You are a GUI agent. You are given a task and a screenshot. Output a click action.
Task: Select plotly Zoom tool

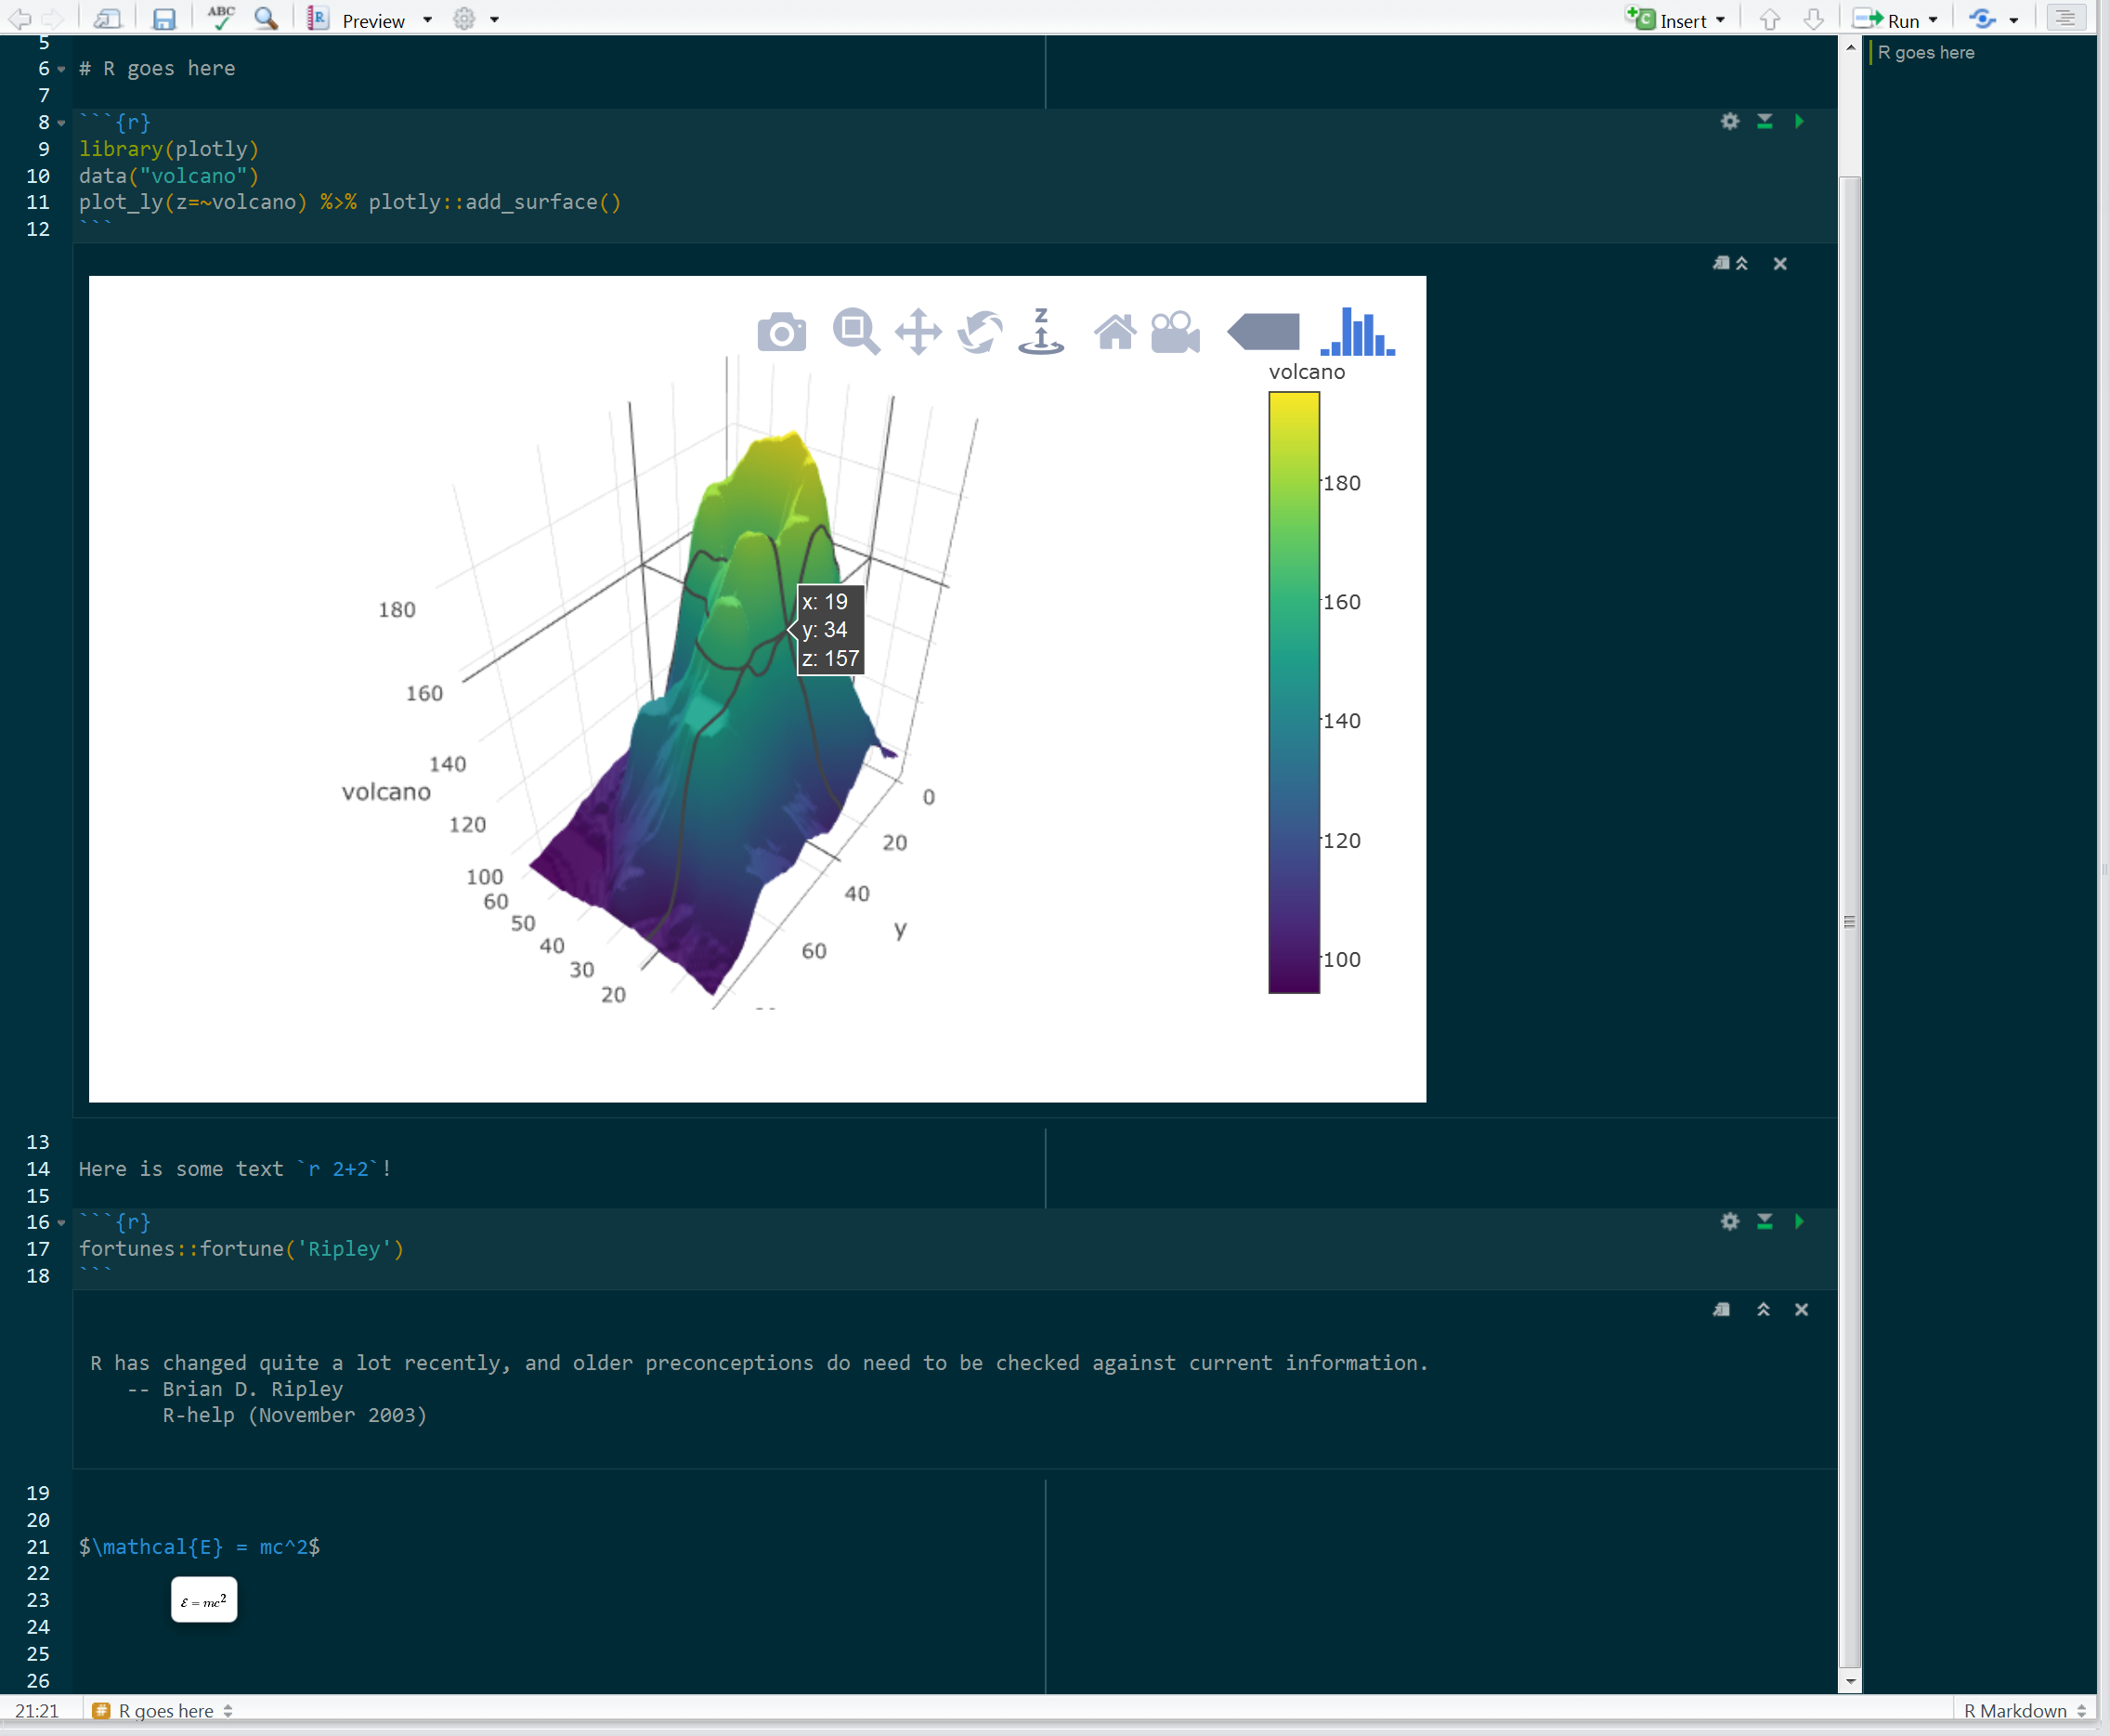pyautogui.click(x=856, y=331)
